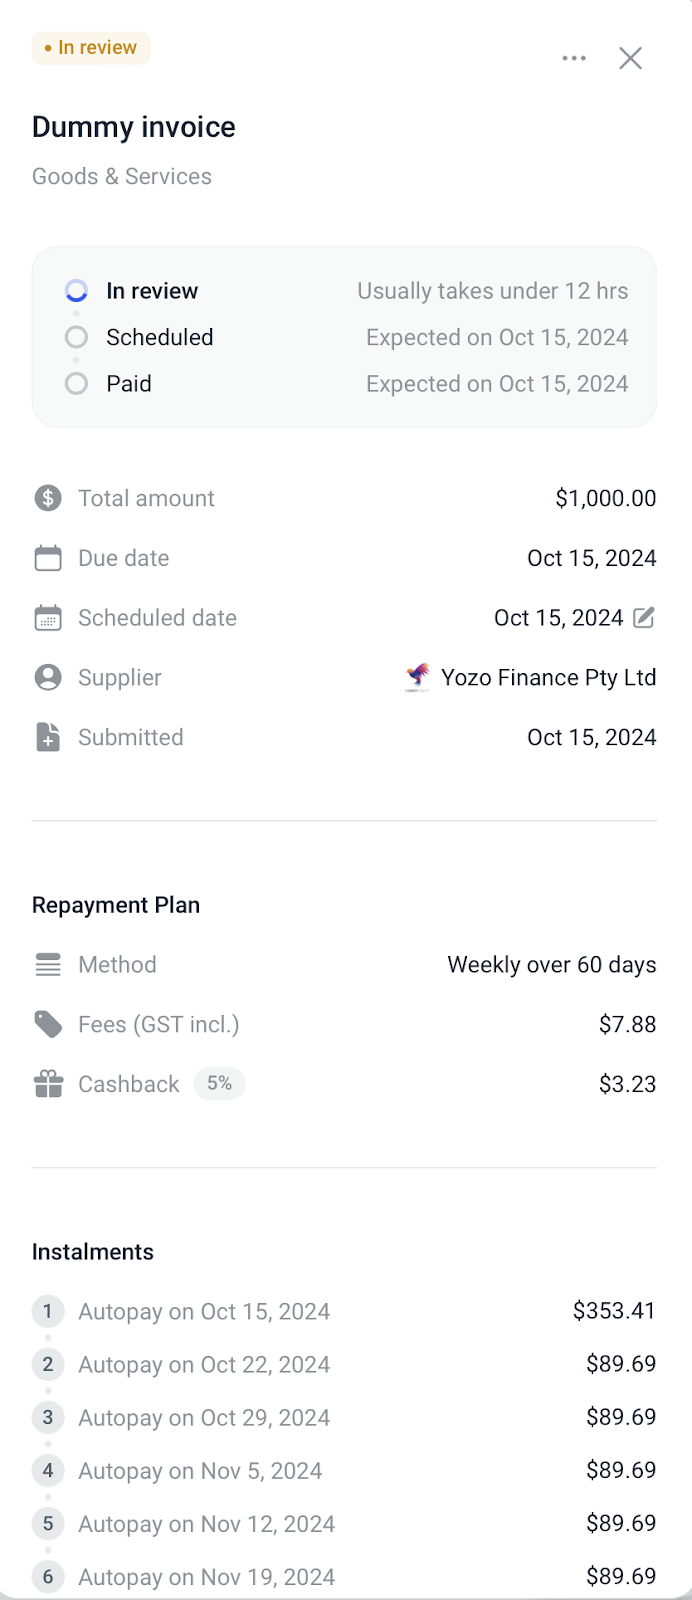The height and width of the screenshot is (1600, 692).
Task: Click the Scheduled date calendar icon
Action: coord(48,618)
